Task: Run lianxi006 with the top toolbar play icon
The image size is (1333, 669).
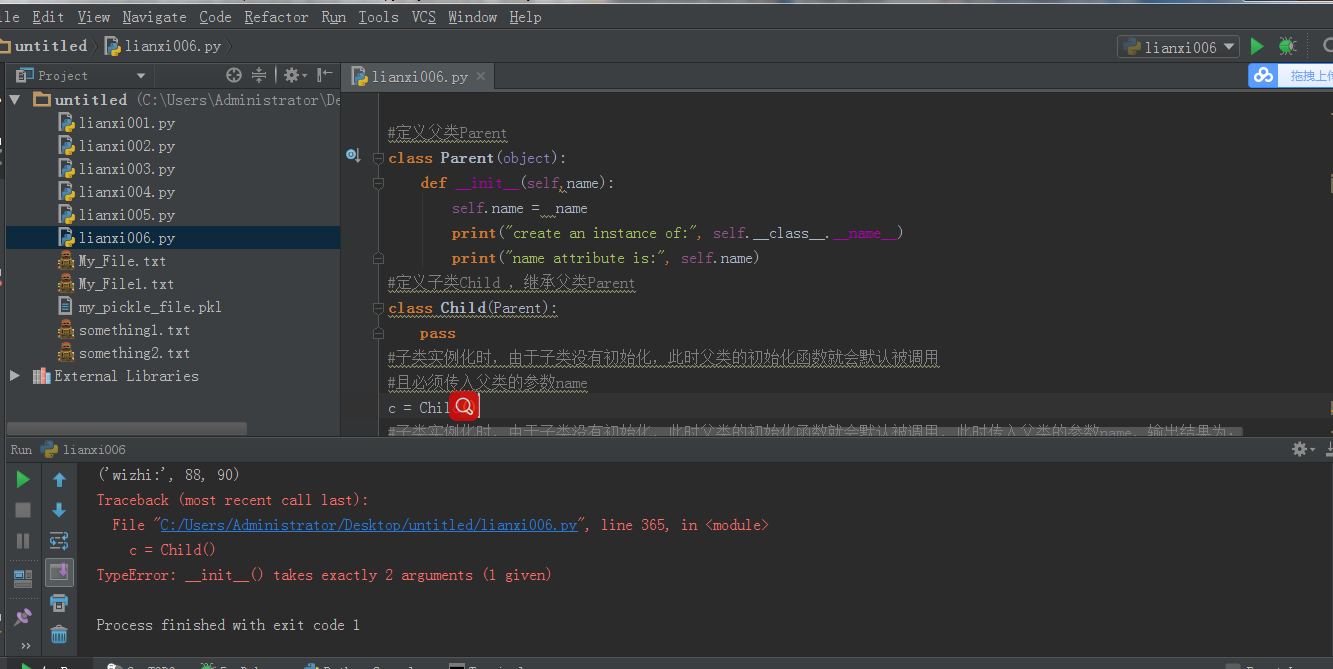Action: (1257, 46)
